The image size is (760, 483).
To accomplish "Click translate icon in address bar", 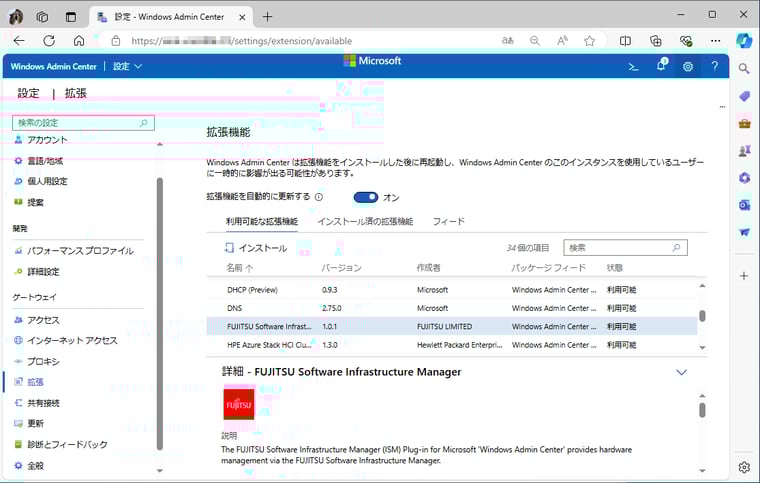I will click(507, 41).
